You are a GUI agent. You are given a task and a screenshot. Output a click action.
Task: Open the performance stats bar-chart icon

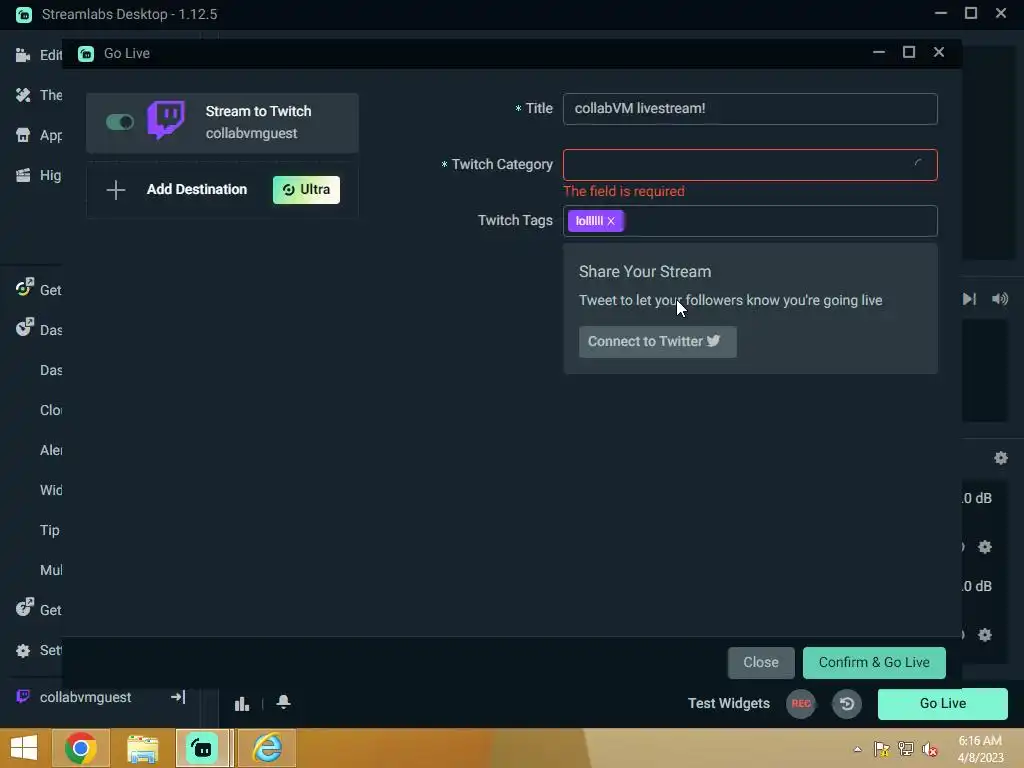coord(242,703)
